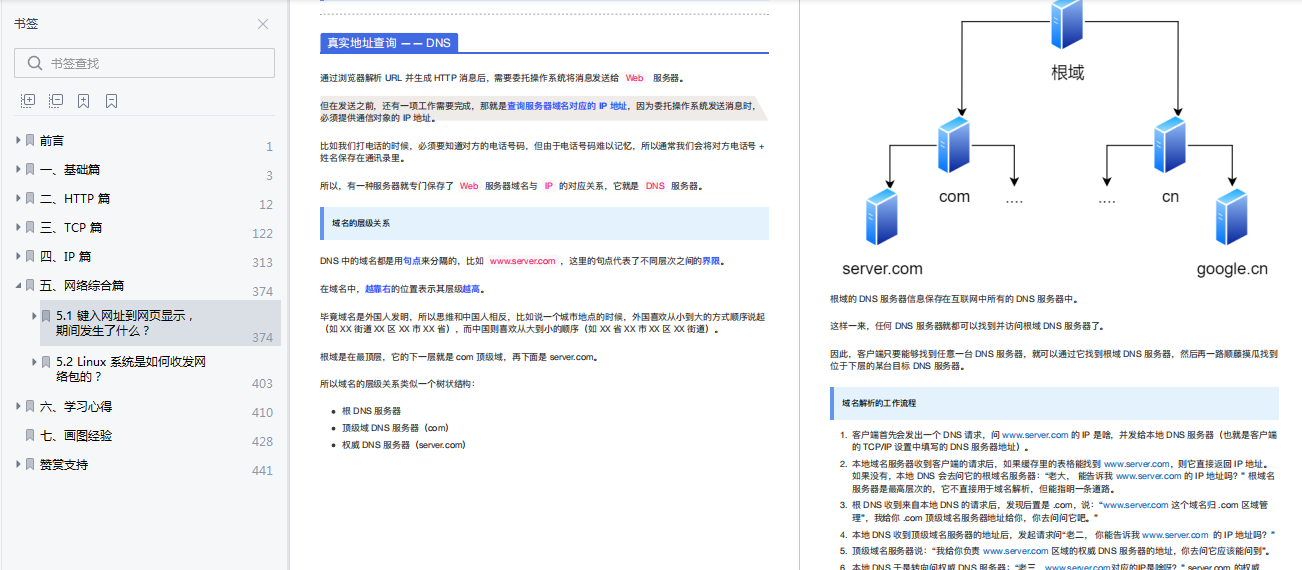
Task: Click the 真实地址查询 —— DNS section heading
Action: (x=389, y=43)
